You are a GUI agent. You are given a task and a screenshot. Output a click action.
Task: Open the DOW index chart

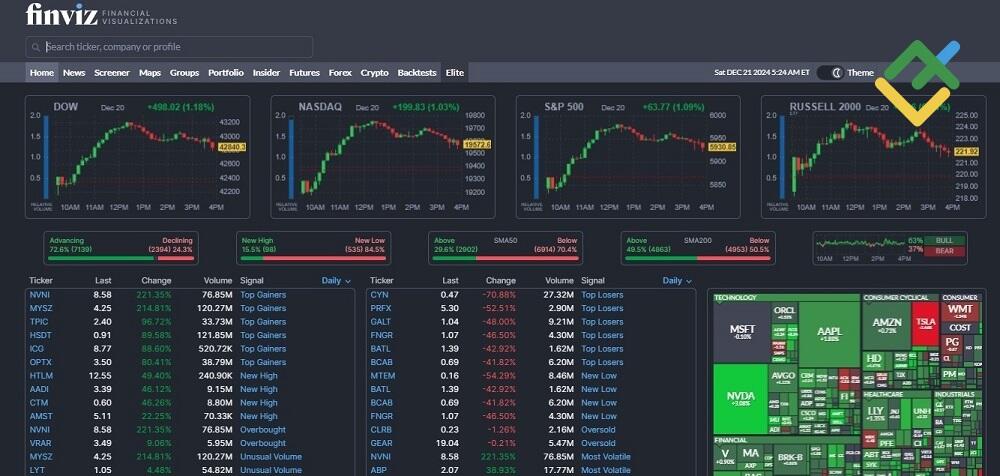pyautogui.click(x=138, y=157)
